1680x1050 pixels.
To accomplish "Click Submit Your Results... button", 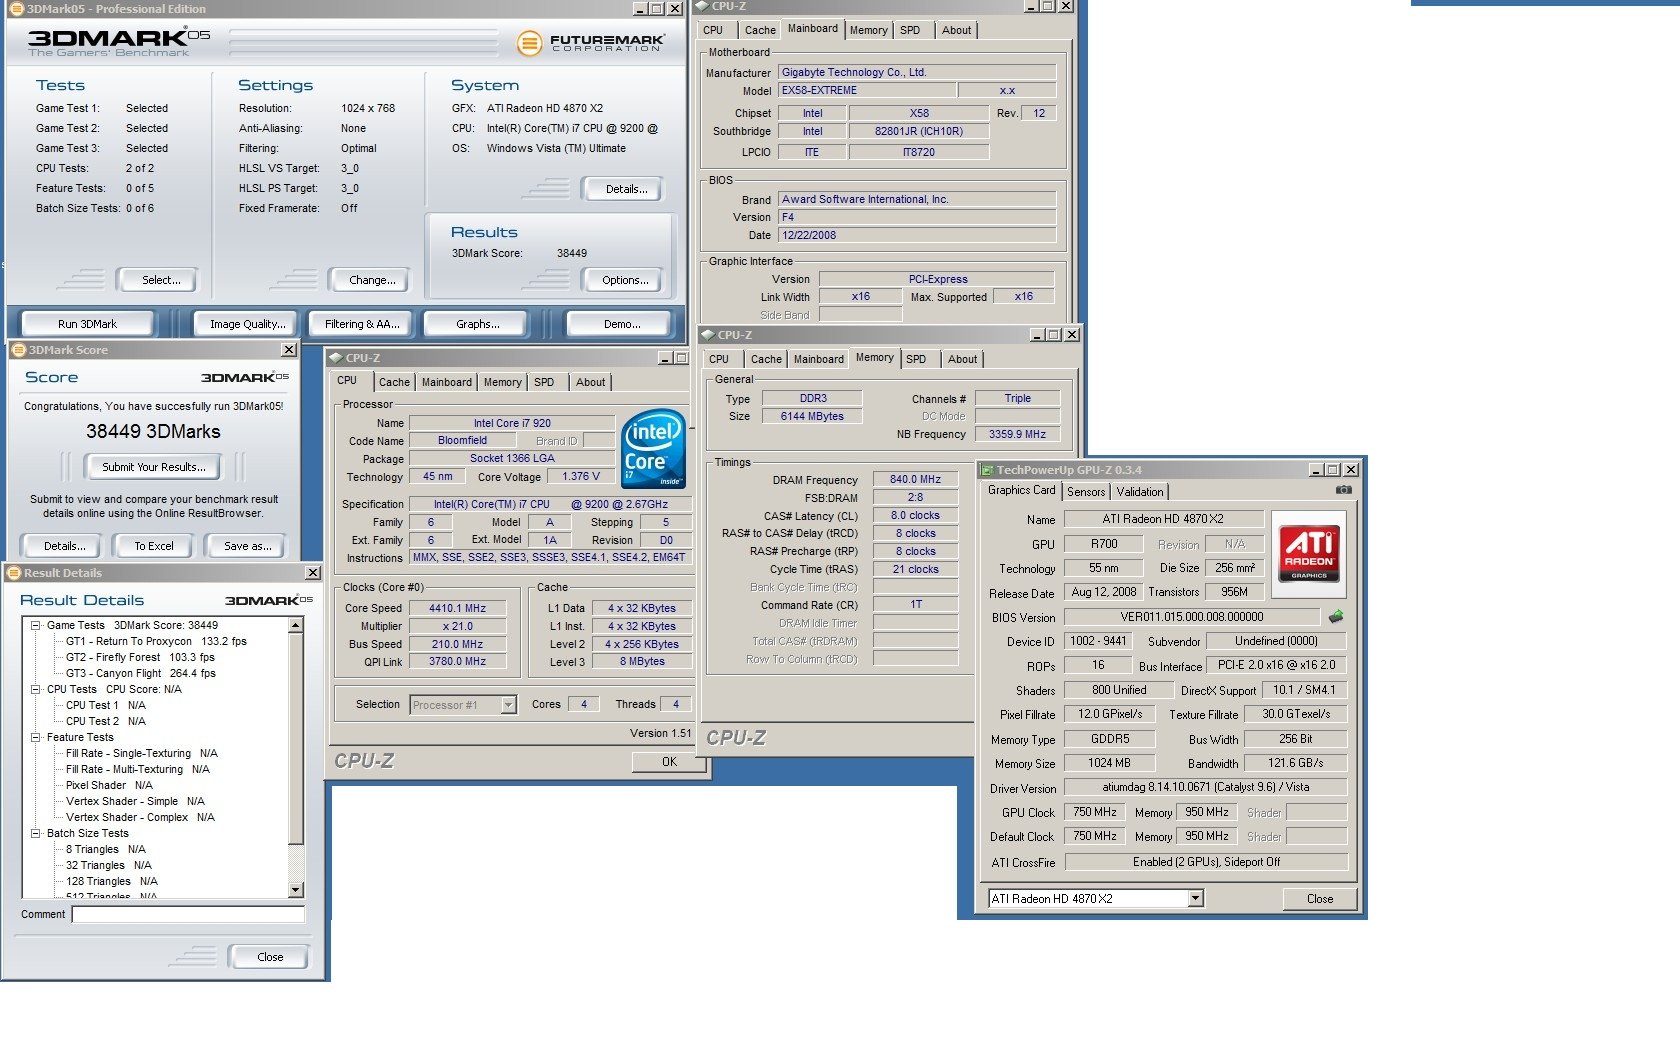I will click(x=154, y=467).
